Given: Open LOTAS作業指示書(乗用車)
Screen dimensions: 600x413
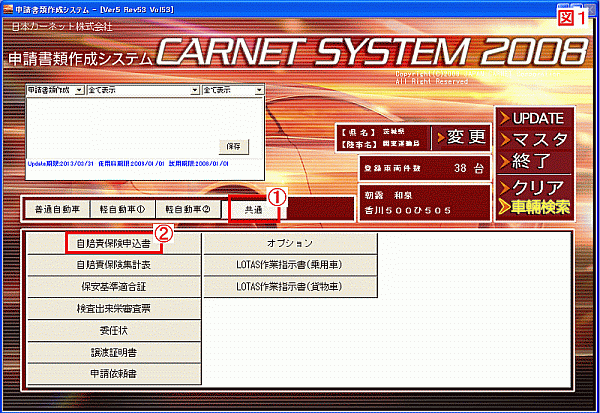Looking at the screenshot, I should pos(290,265).
